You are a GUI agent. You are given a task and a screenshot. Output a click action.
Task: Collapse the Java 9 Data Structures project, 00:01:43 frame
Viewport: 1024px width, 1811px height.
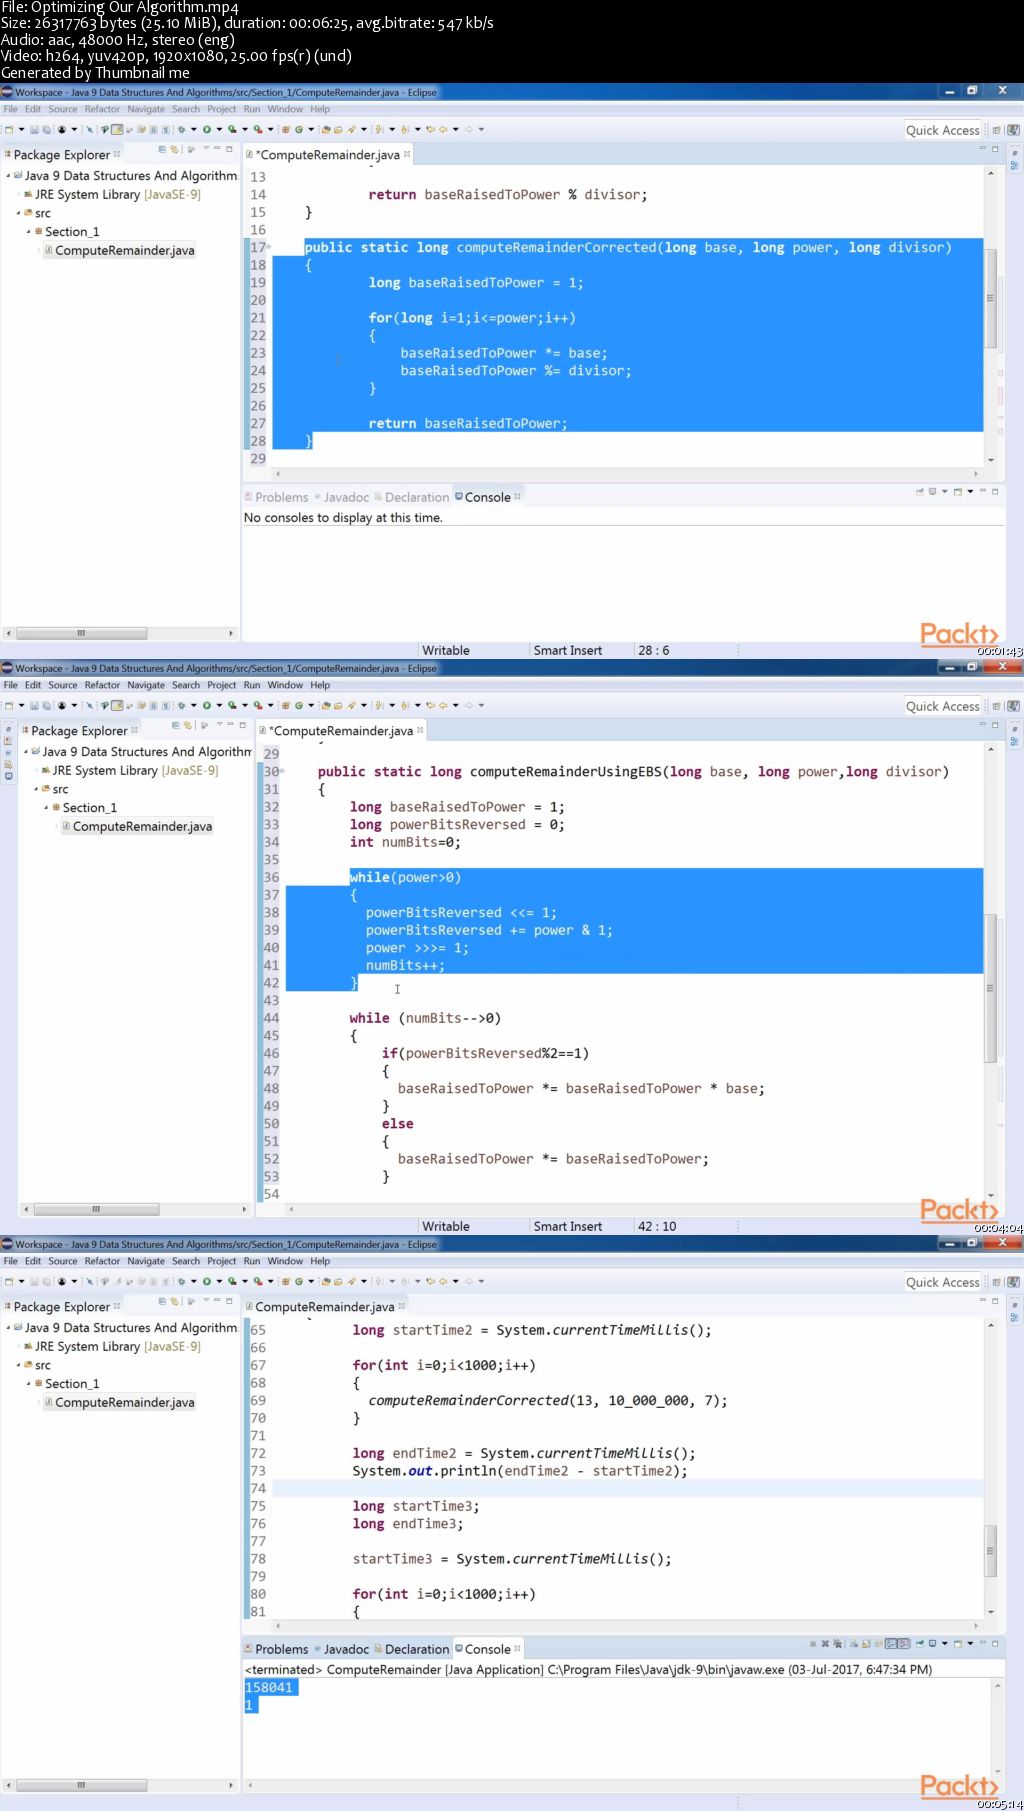(x=8, y=176)
